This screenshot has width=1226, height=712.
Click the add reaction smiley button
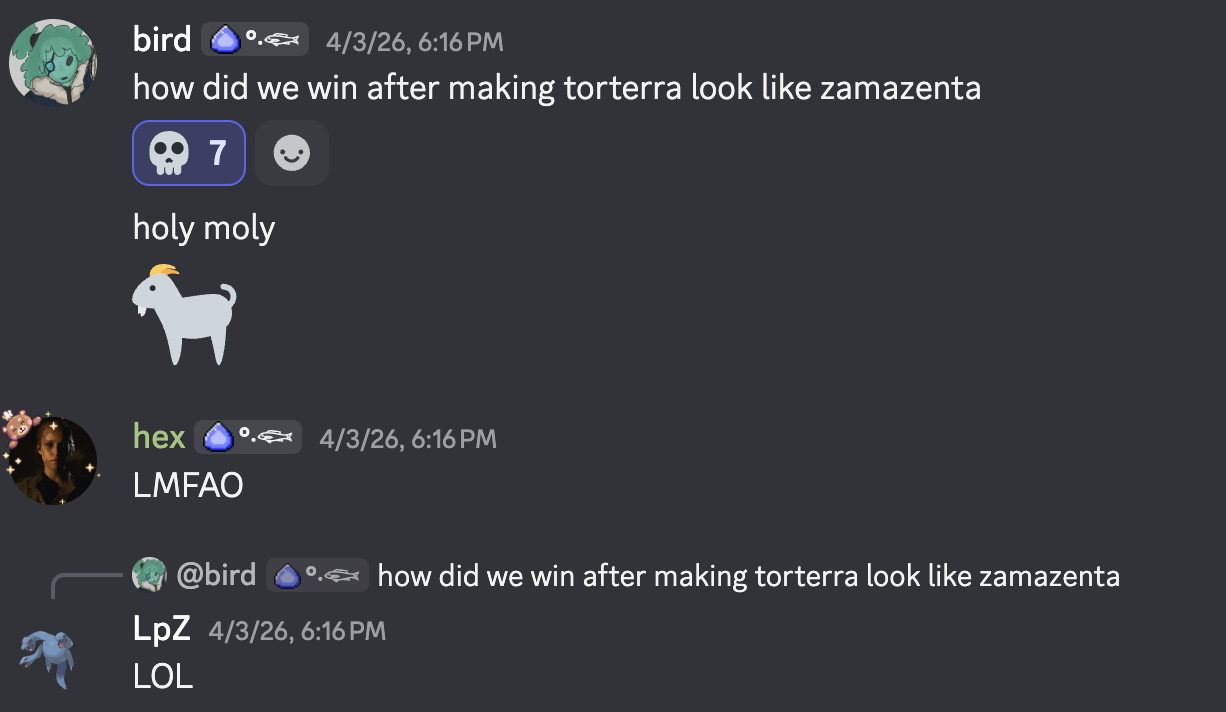[292, 153]
